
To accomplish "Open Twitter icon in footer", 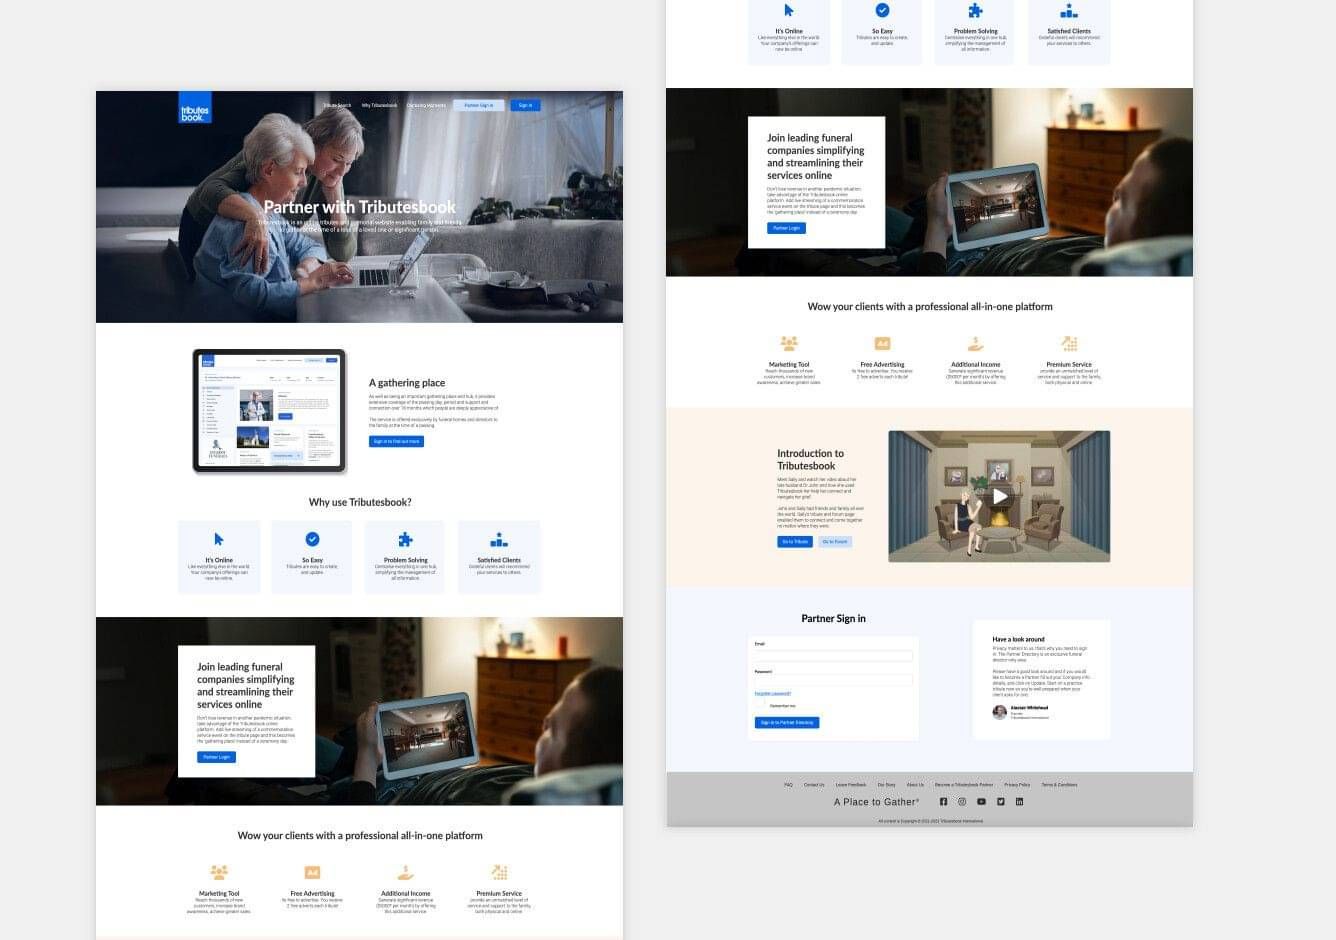I will (1000, 802).
